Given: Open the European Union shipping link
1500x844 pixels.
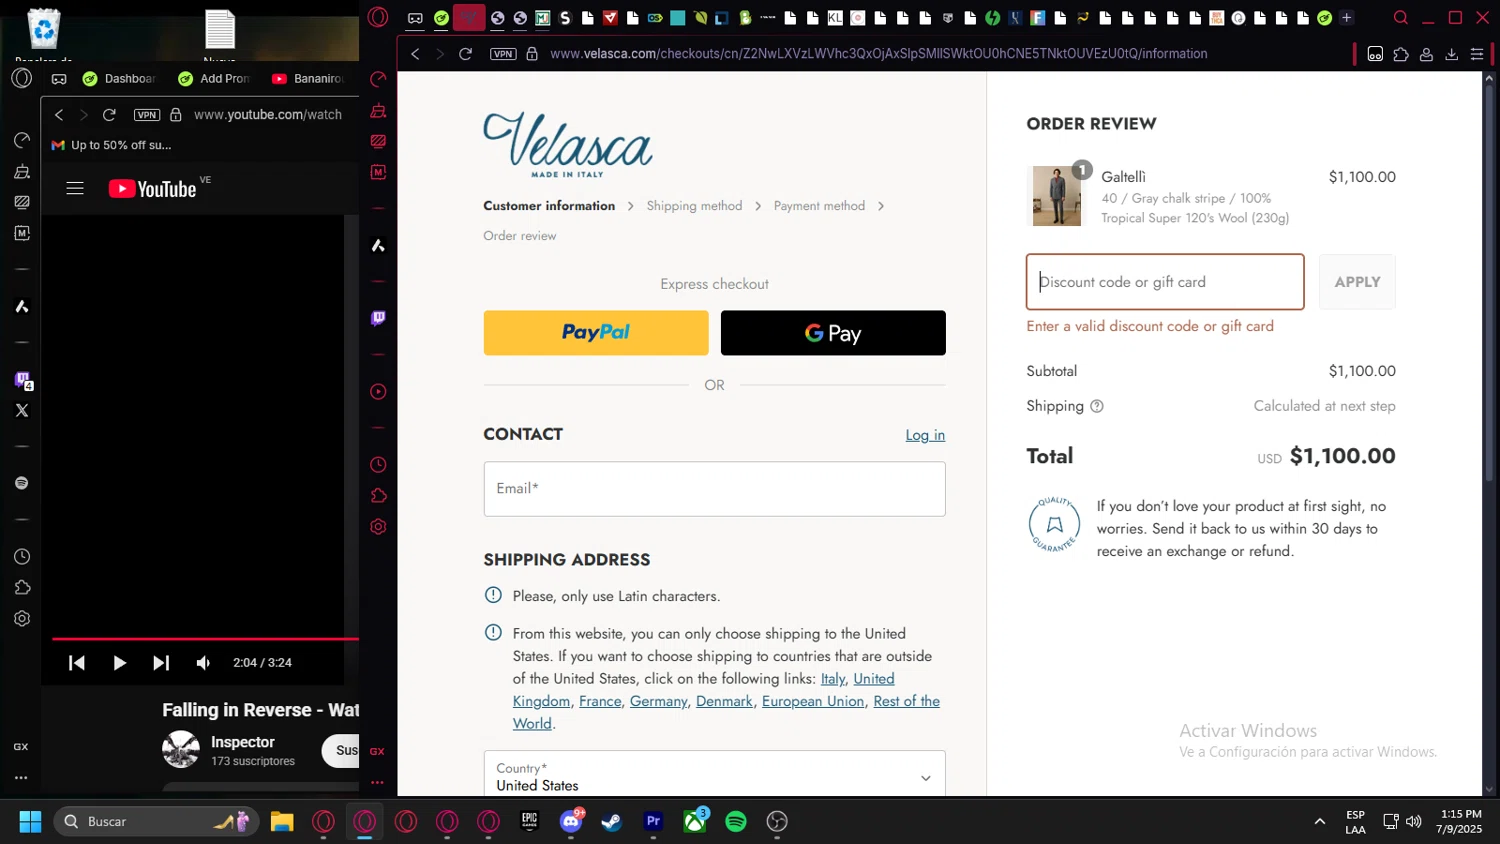Looking at the screenshot, I should [813, 702].
